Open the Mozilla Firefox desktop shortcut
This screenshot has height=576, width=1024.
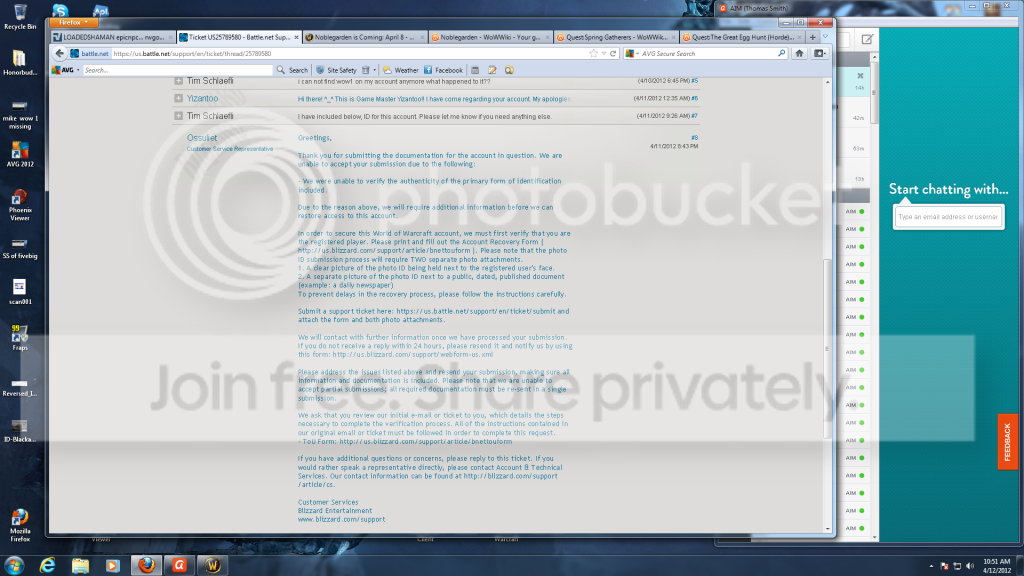[x=20, y=526]
